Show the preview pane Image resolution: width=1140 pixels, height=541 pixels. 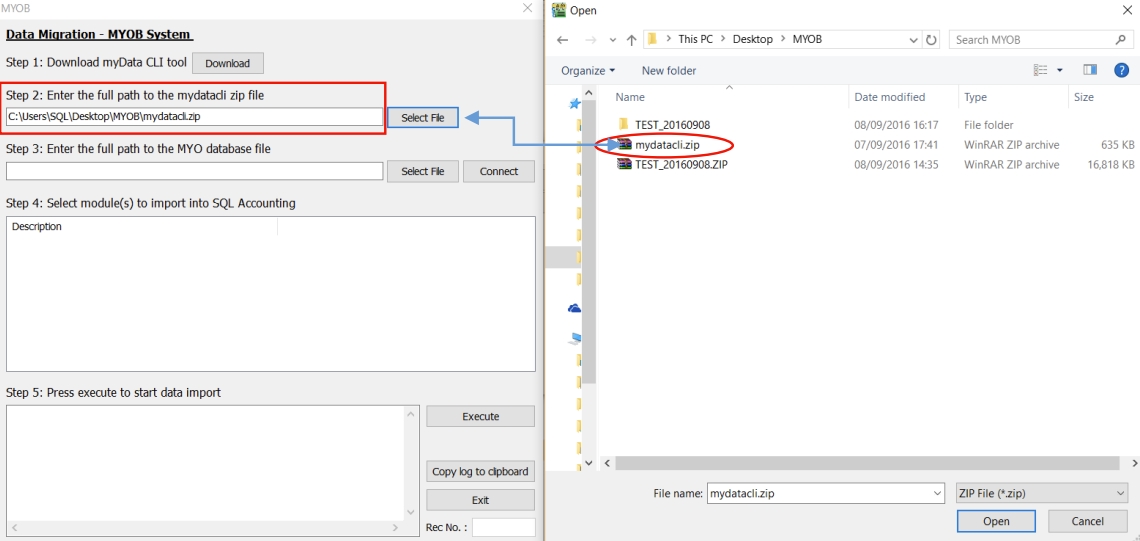tap(1090, 70)
